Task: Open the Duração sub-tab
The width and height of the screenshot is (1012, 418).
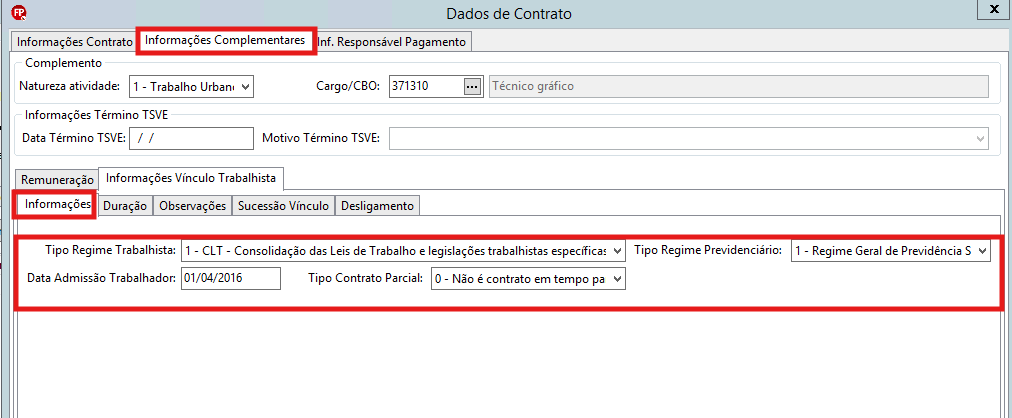Action: (x=125, y=206)
